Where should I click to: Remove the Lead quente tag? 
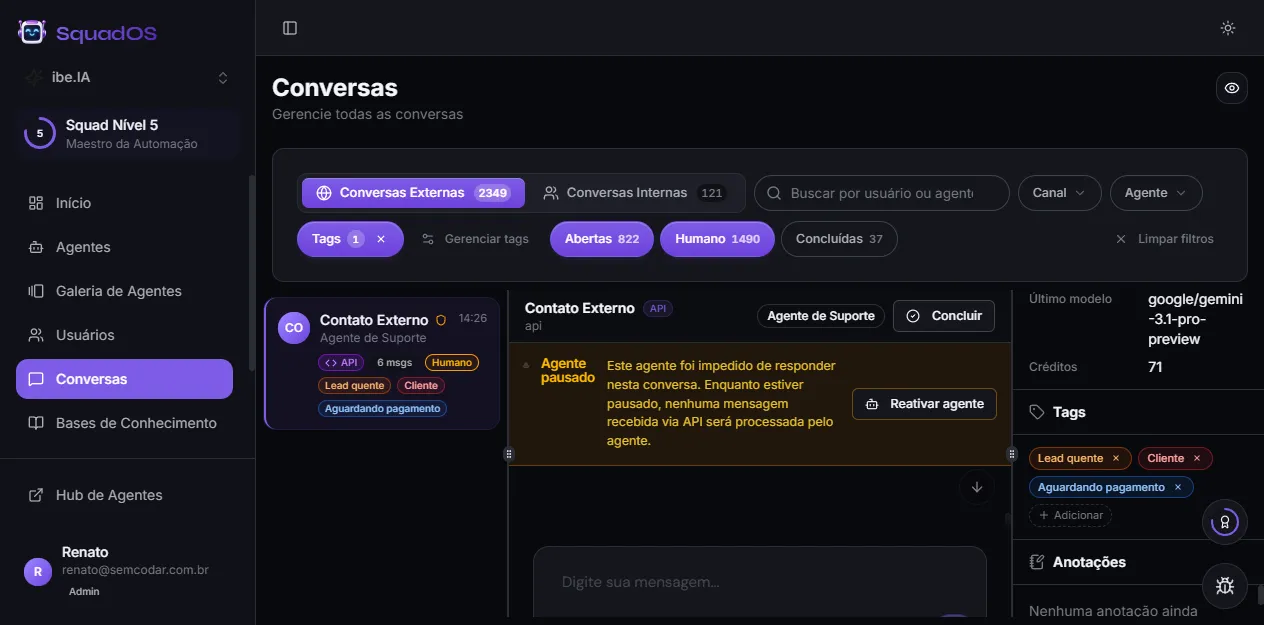tap(1116, 458)
